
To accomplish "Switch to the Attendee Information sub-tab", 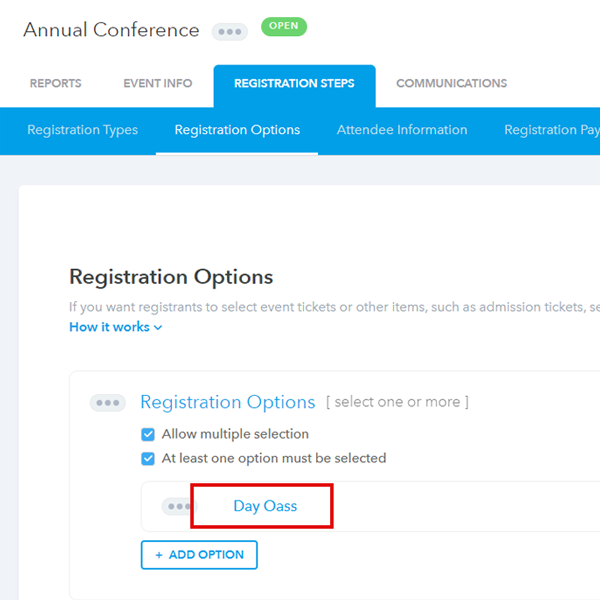I will (x=402, y=130).
